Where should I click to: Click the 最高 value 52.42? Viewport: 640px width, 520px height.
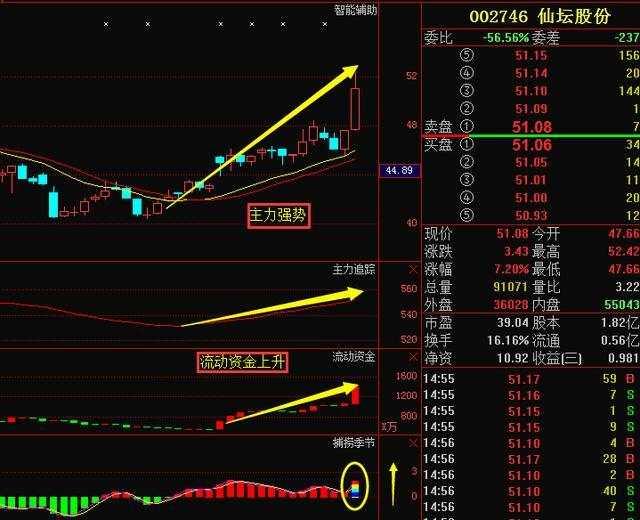tap(624, 251)
